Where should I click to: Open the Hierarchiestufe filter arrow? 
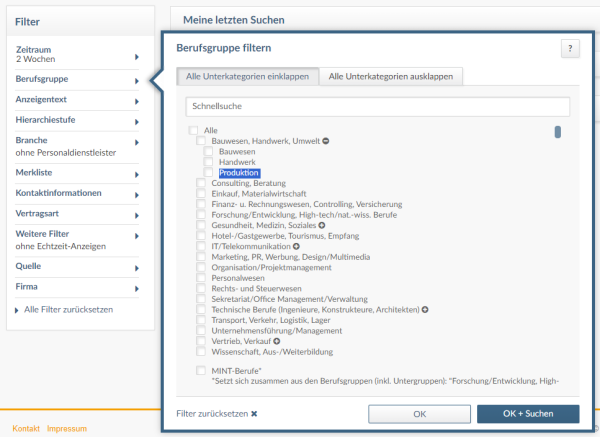137,122
